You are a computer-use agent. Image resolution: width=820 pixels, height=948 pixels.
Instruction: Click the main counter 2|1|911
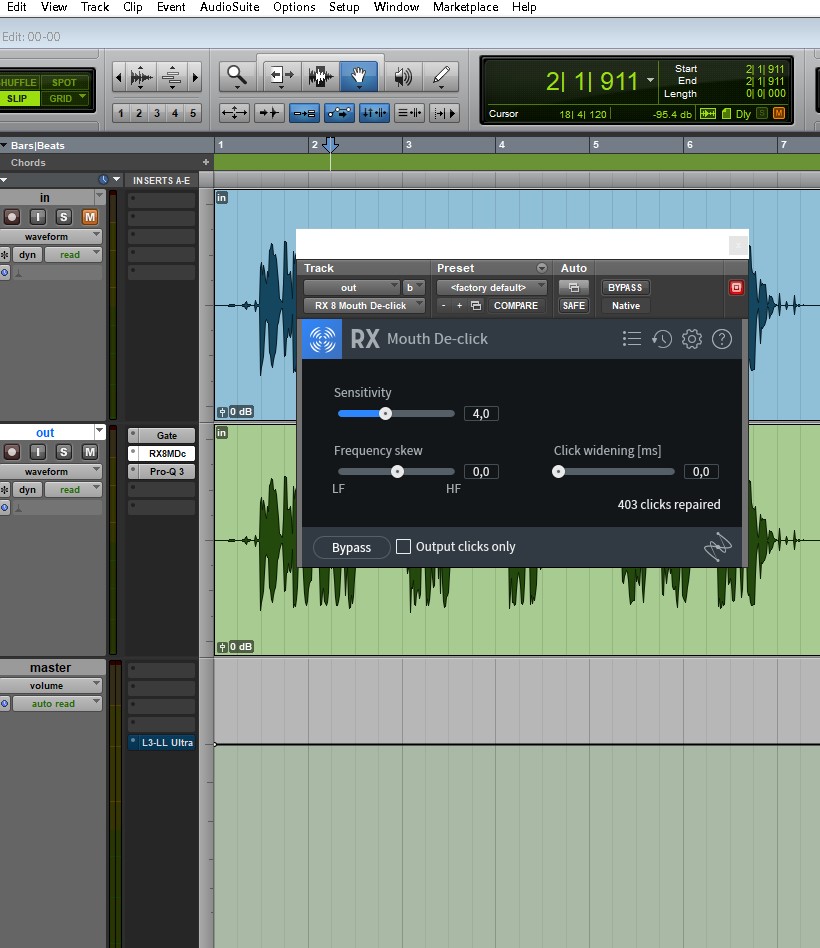592,81
